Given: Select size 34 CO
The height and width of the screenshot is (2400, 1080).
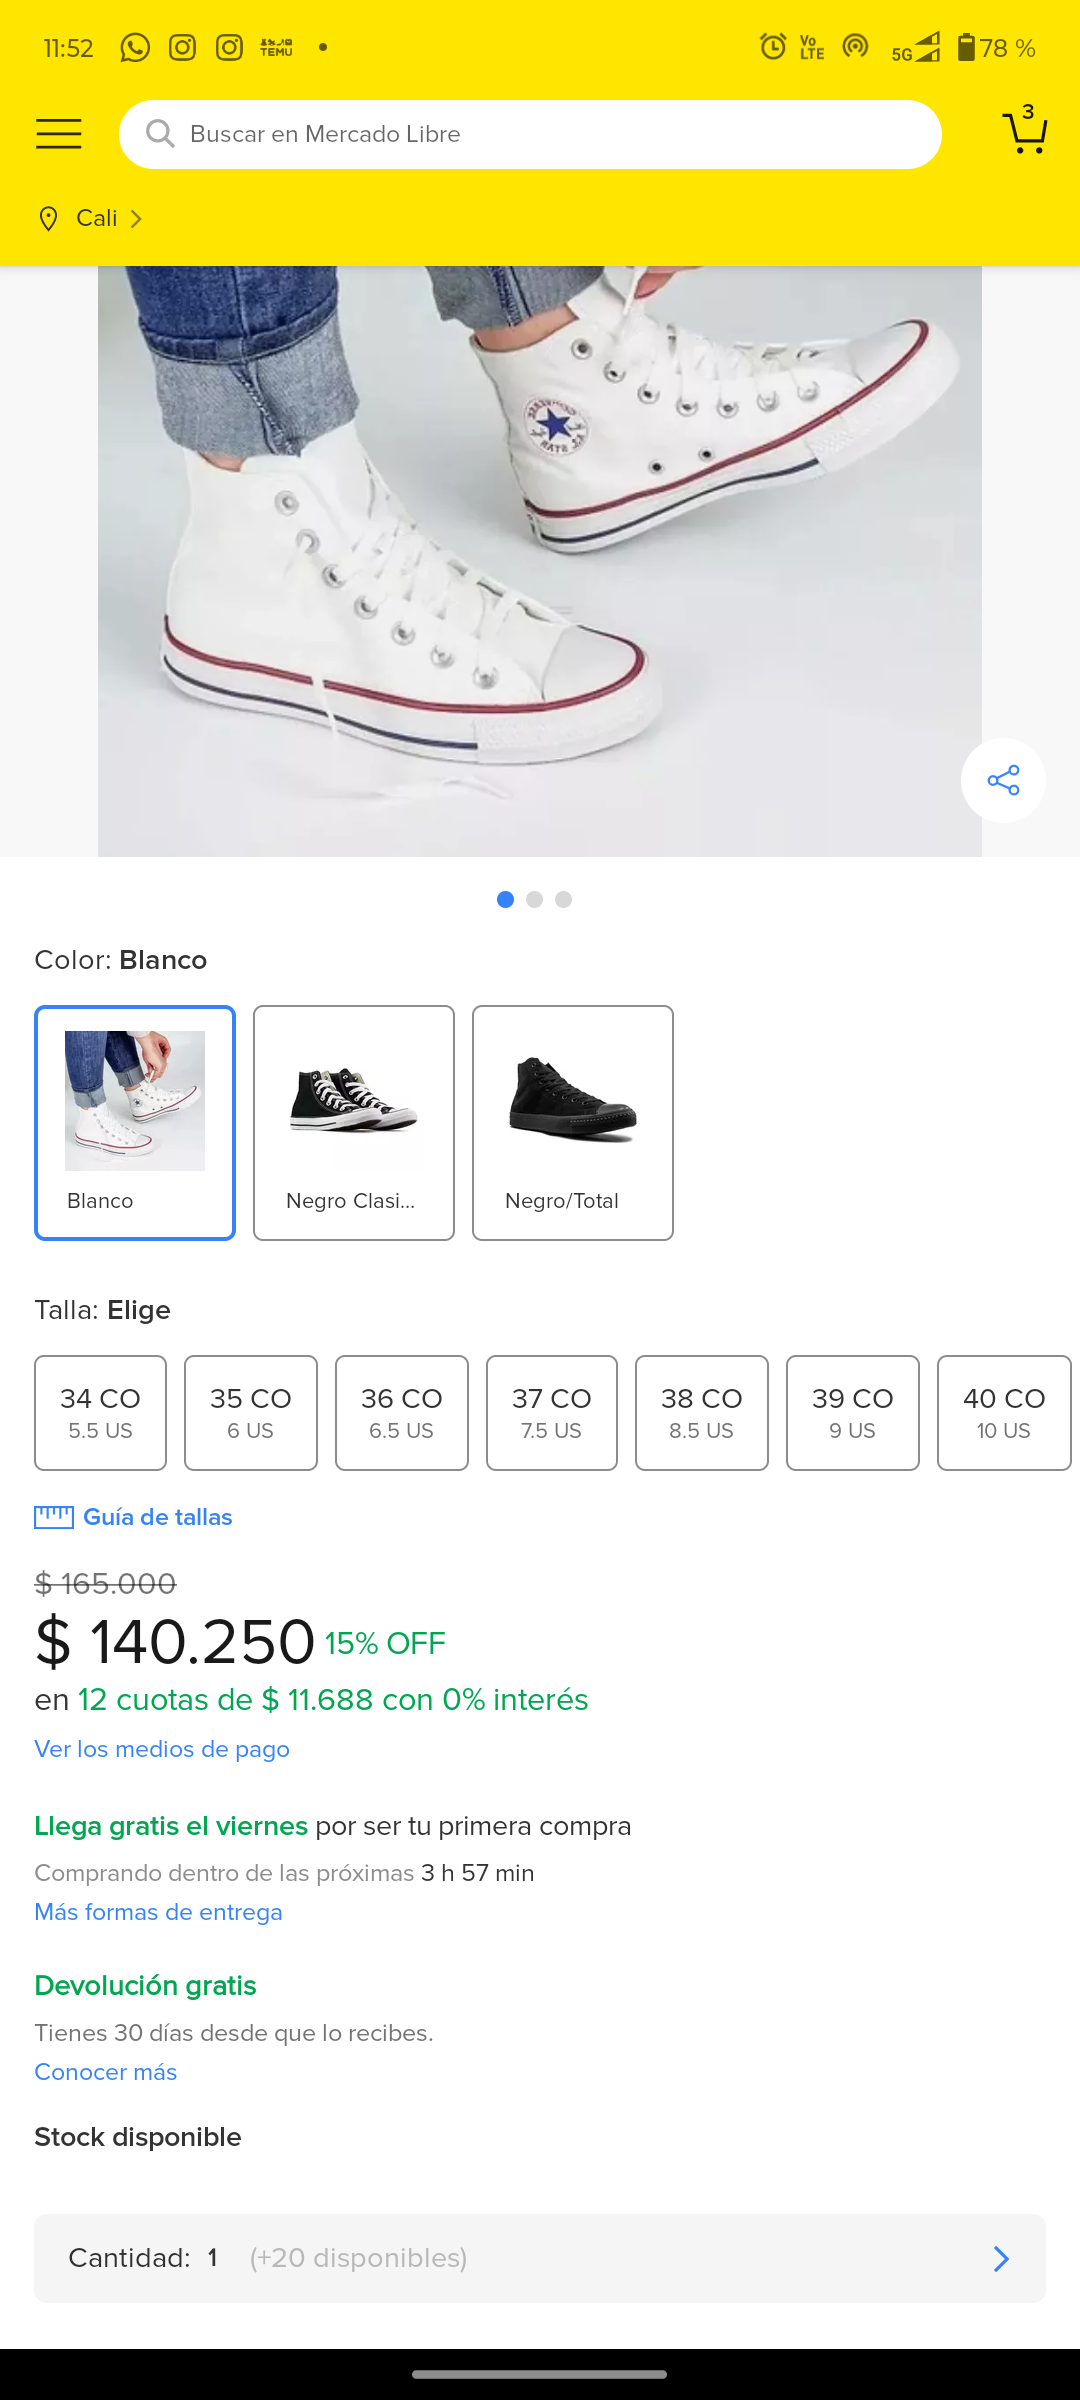Looking at the screenshot, I should click(x=100, y=1412).
